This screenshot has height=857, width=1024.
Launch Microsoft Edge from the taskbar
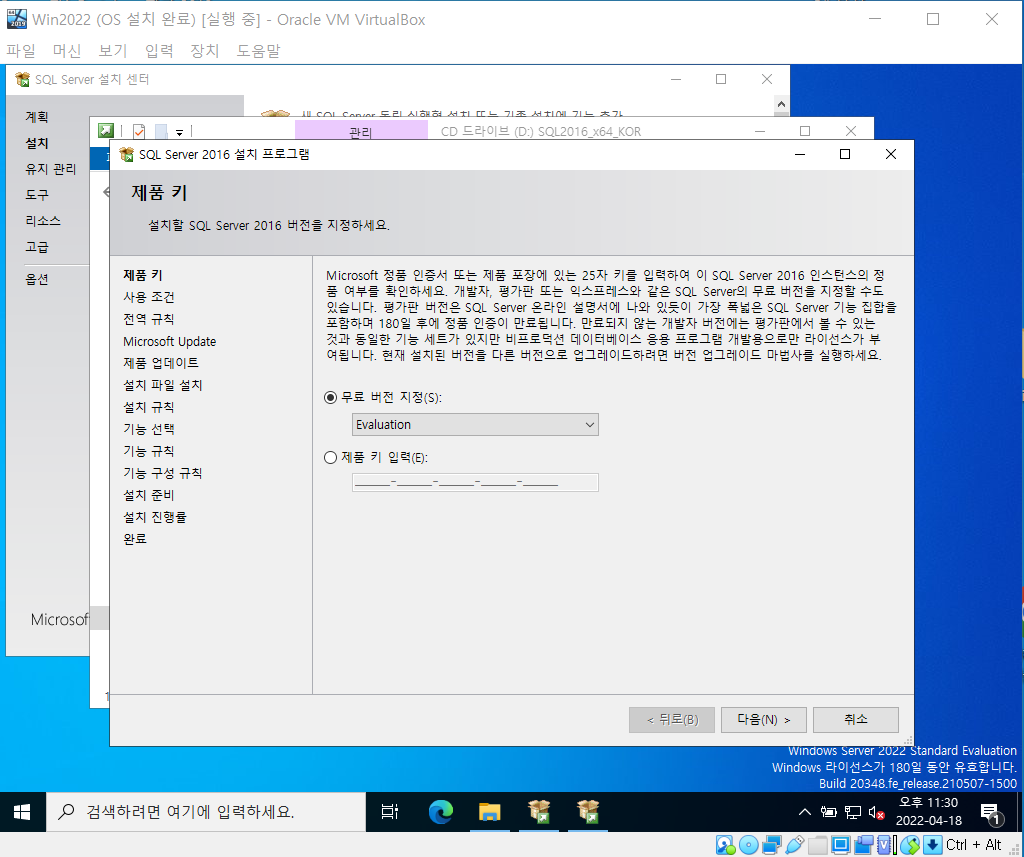pos(441,812)
